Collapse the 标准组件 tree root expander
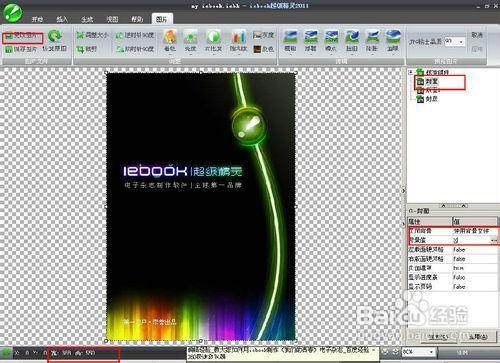This screenshot has width=500, height=363. click(411, 72)
